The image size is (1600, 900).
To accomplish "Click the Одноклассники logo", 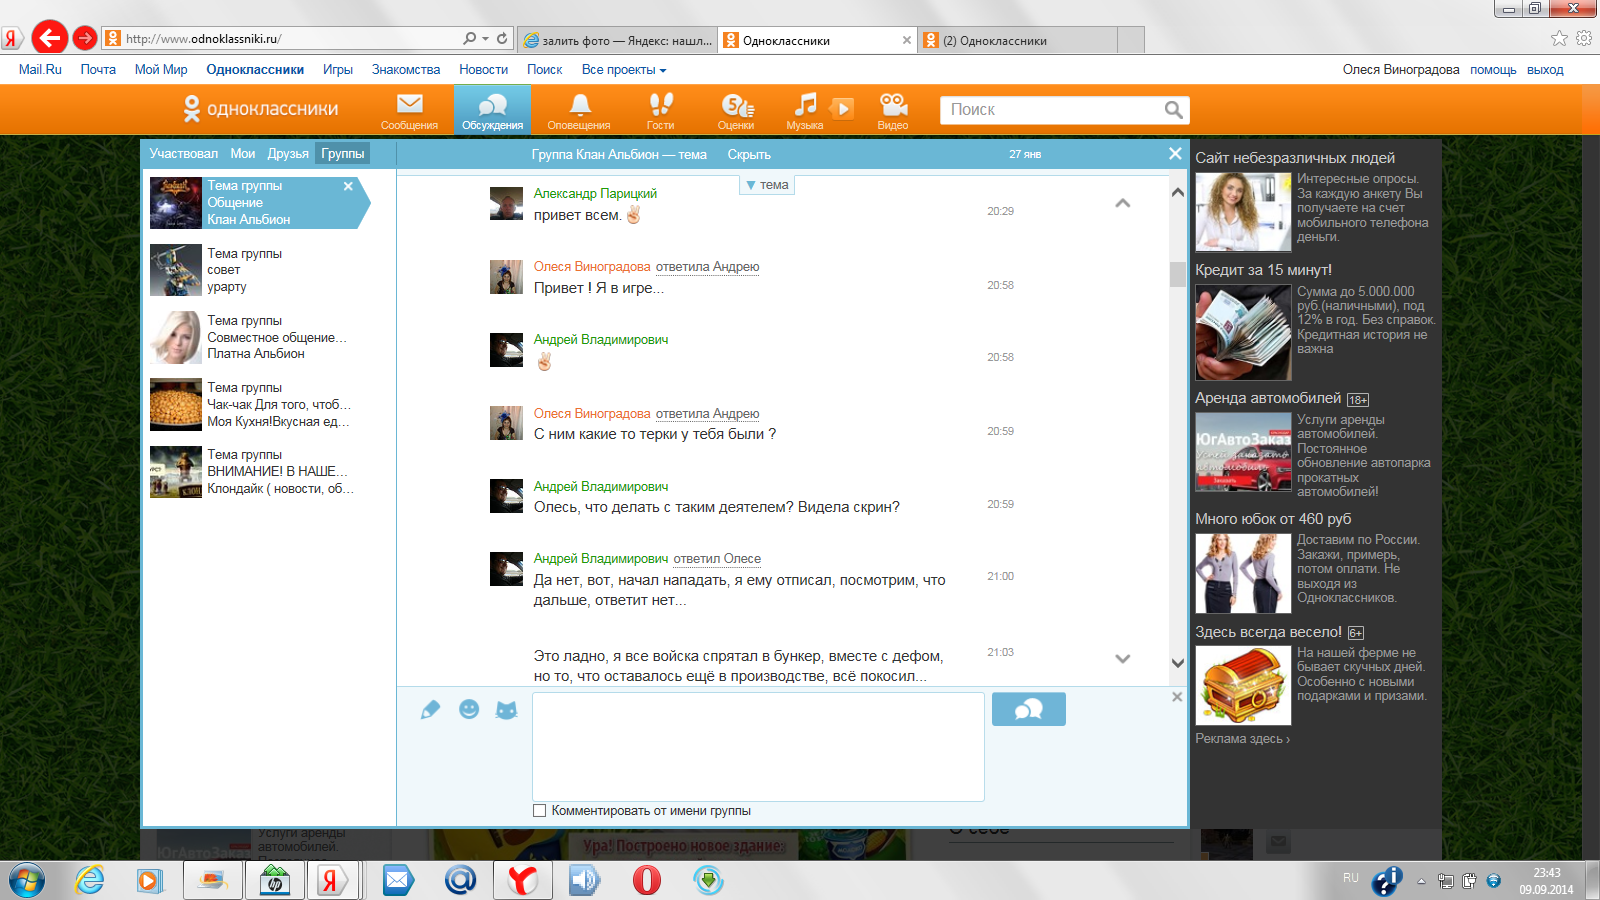I will (x=260, y=108).
